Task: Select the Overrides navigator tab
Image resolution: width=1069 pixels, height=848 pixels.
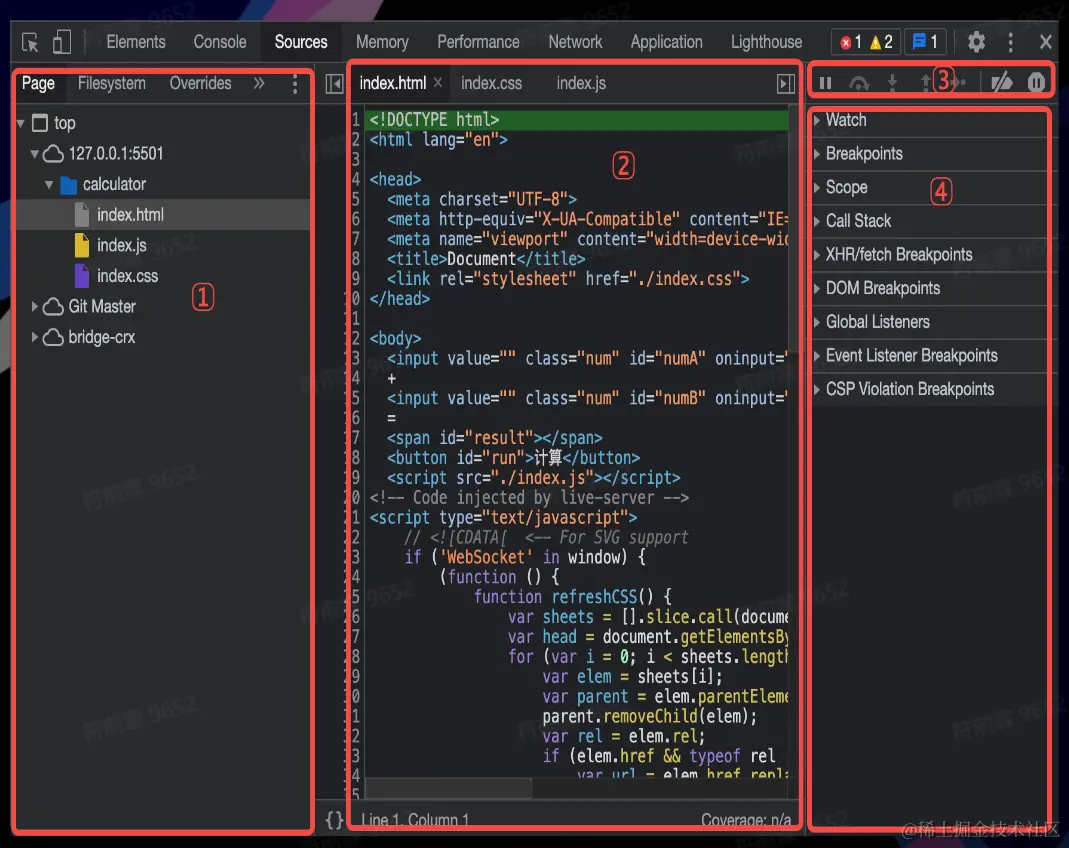Action: 200,83
